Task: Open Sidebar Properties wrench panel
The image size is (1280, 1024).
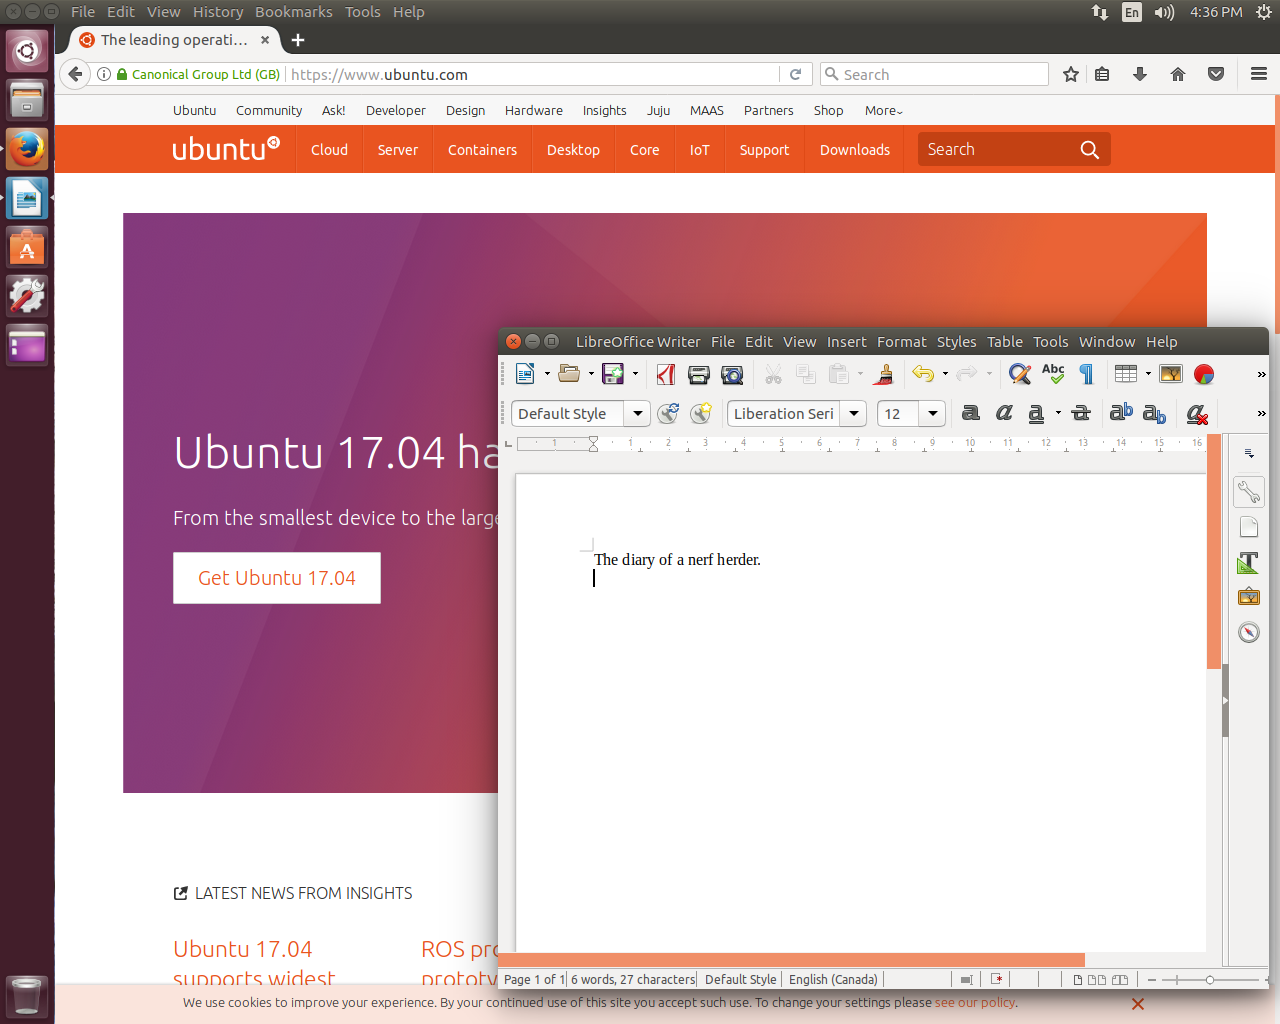Action: 1249,492
